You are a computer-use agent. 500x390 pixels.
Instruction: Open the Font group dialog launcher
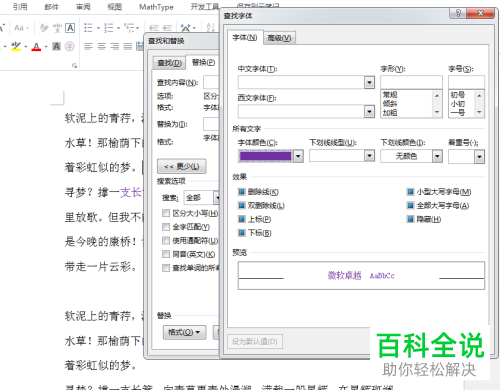point(74,66)
